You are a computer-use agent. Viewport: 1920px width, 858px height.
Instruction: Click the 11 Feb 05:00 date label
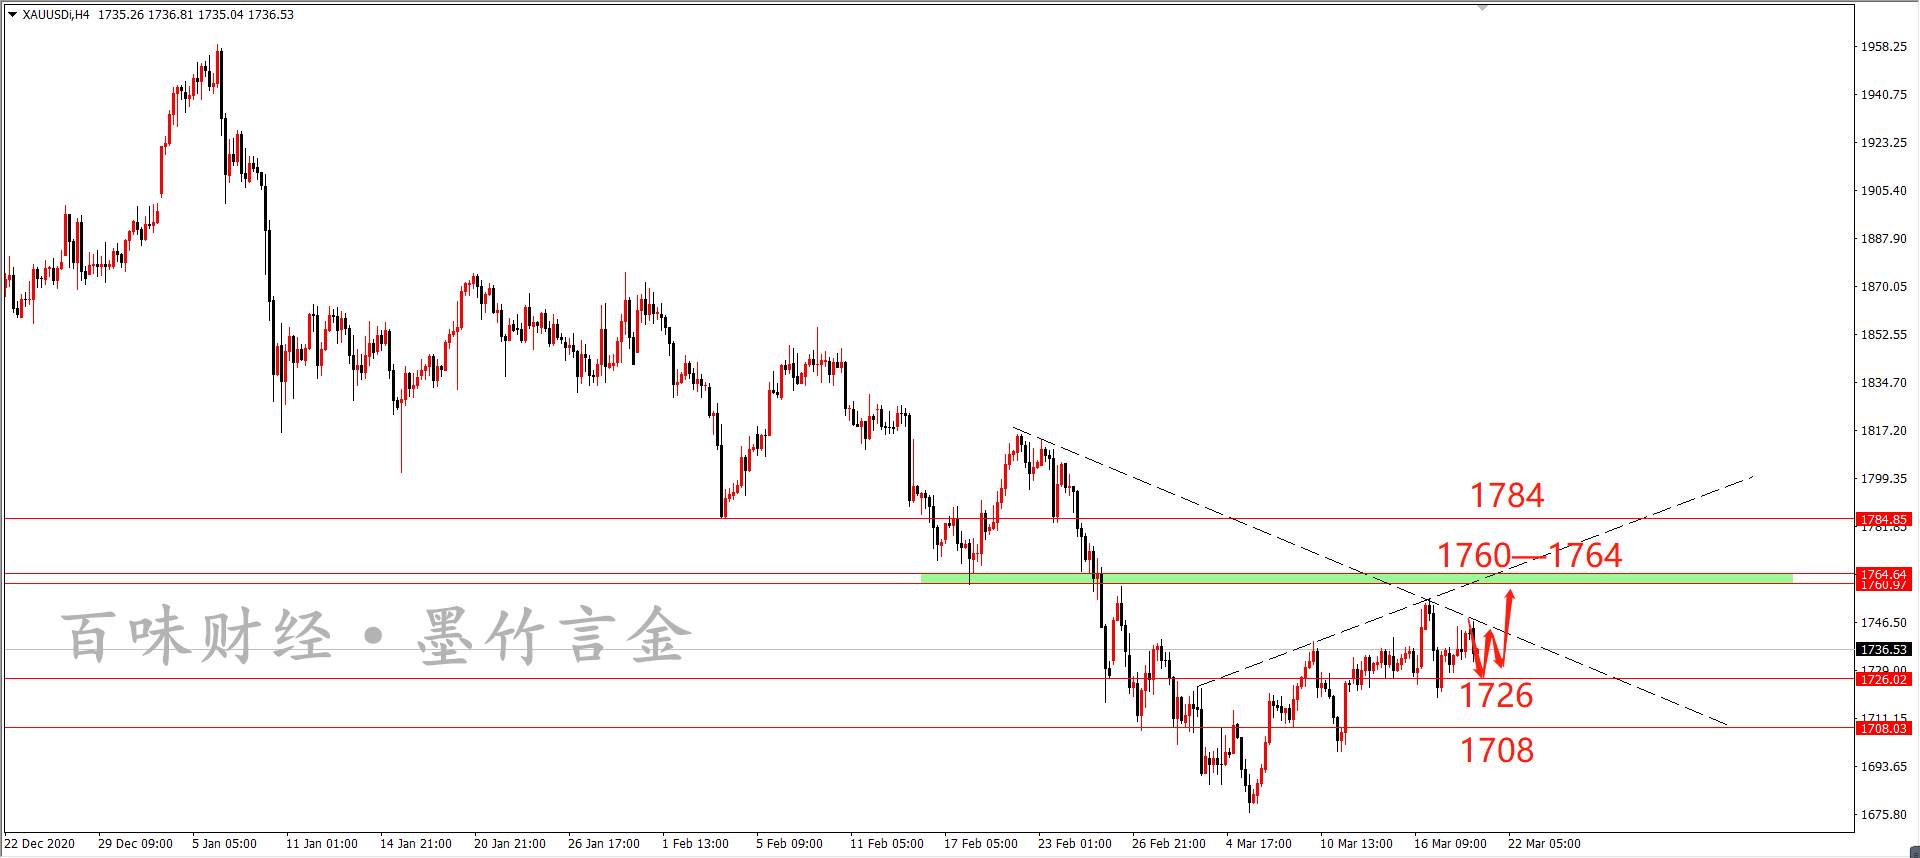tap(887, 844)
